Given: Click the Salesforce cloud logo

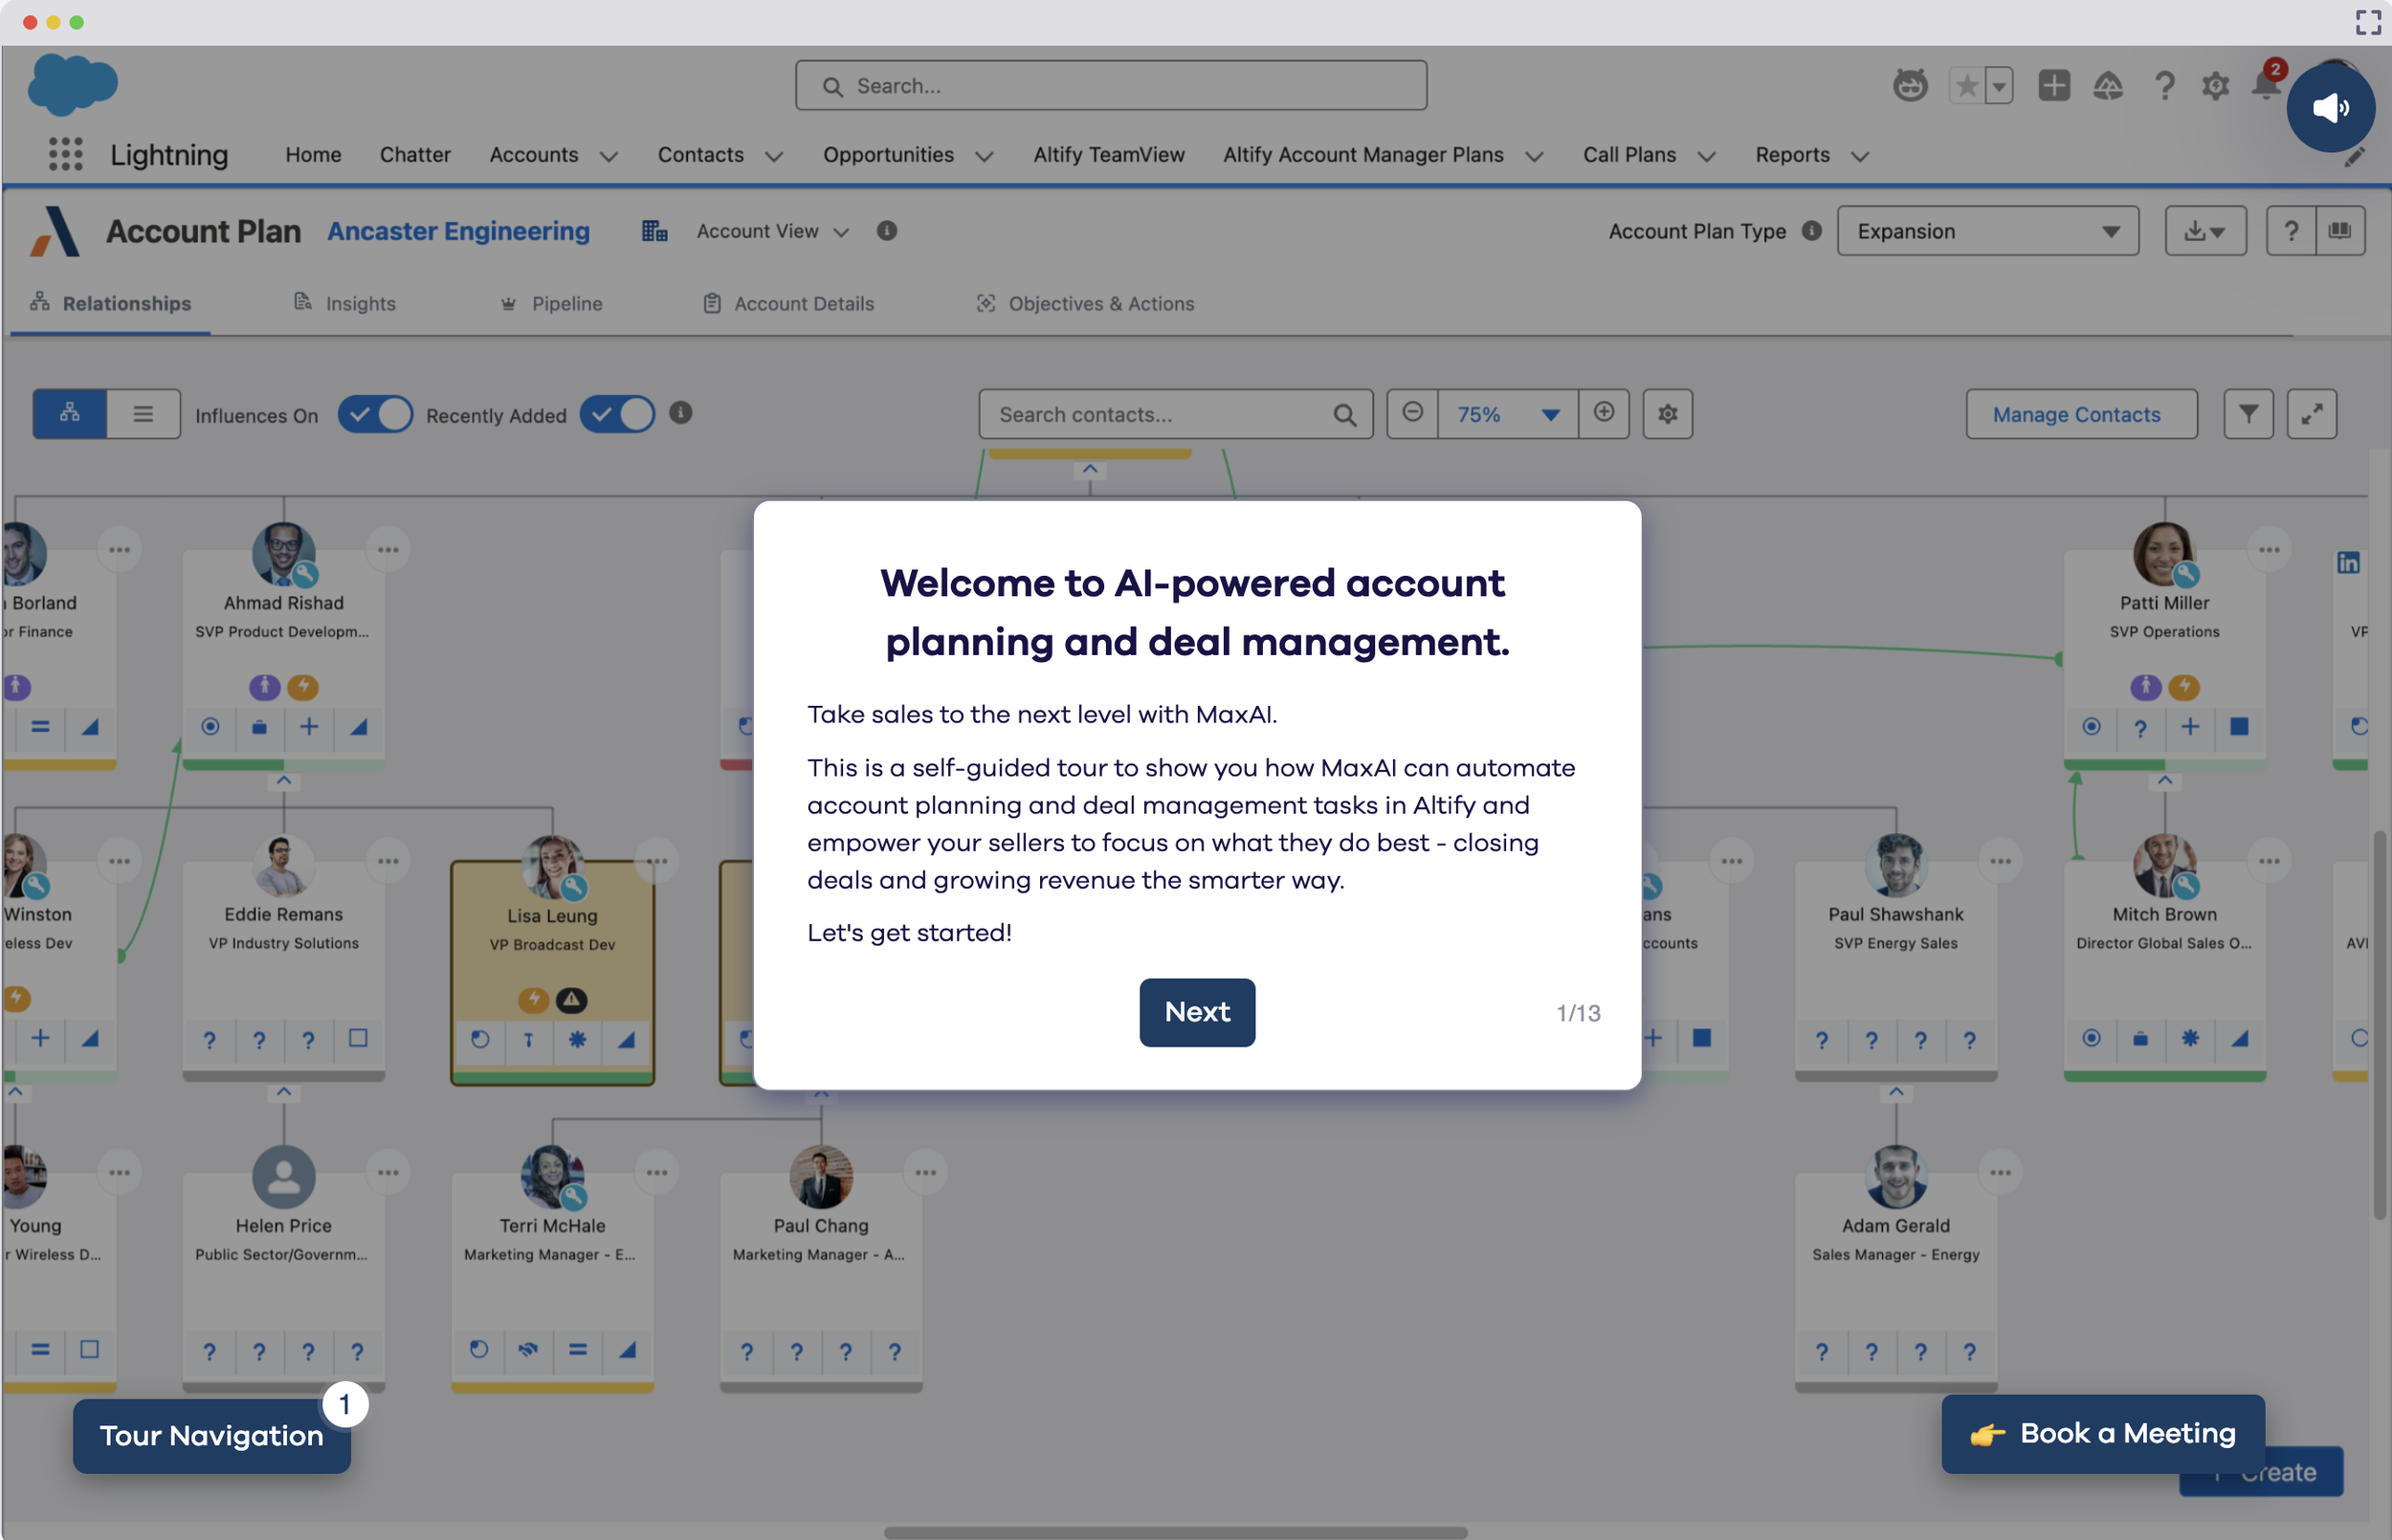Looking at the screenshot, I should click(73, 84).
